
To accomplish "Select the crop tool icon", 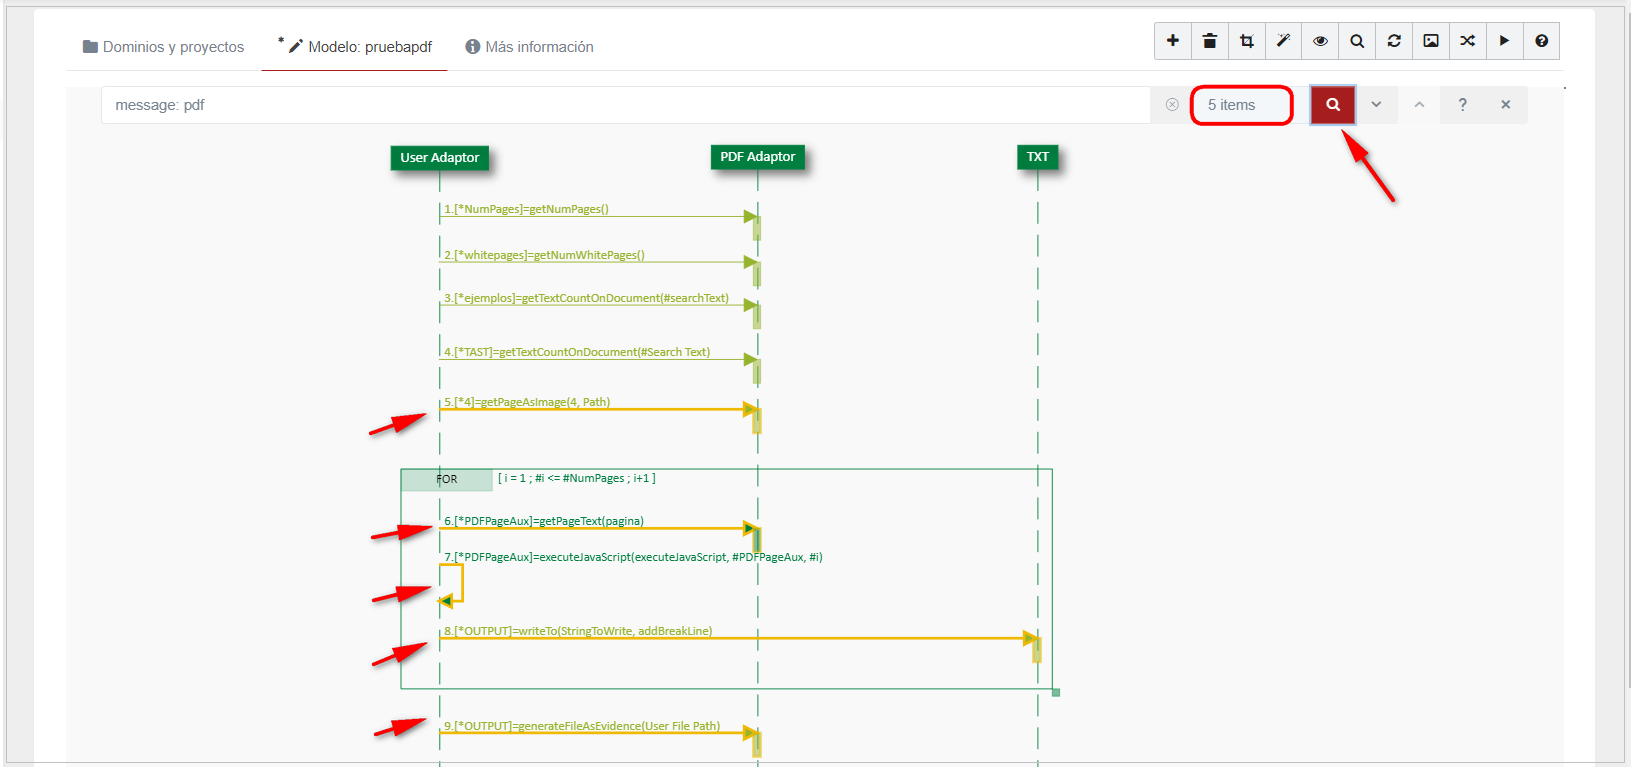I will tap(1246, 41).
